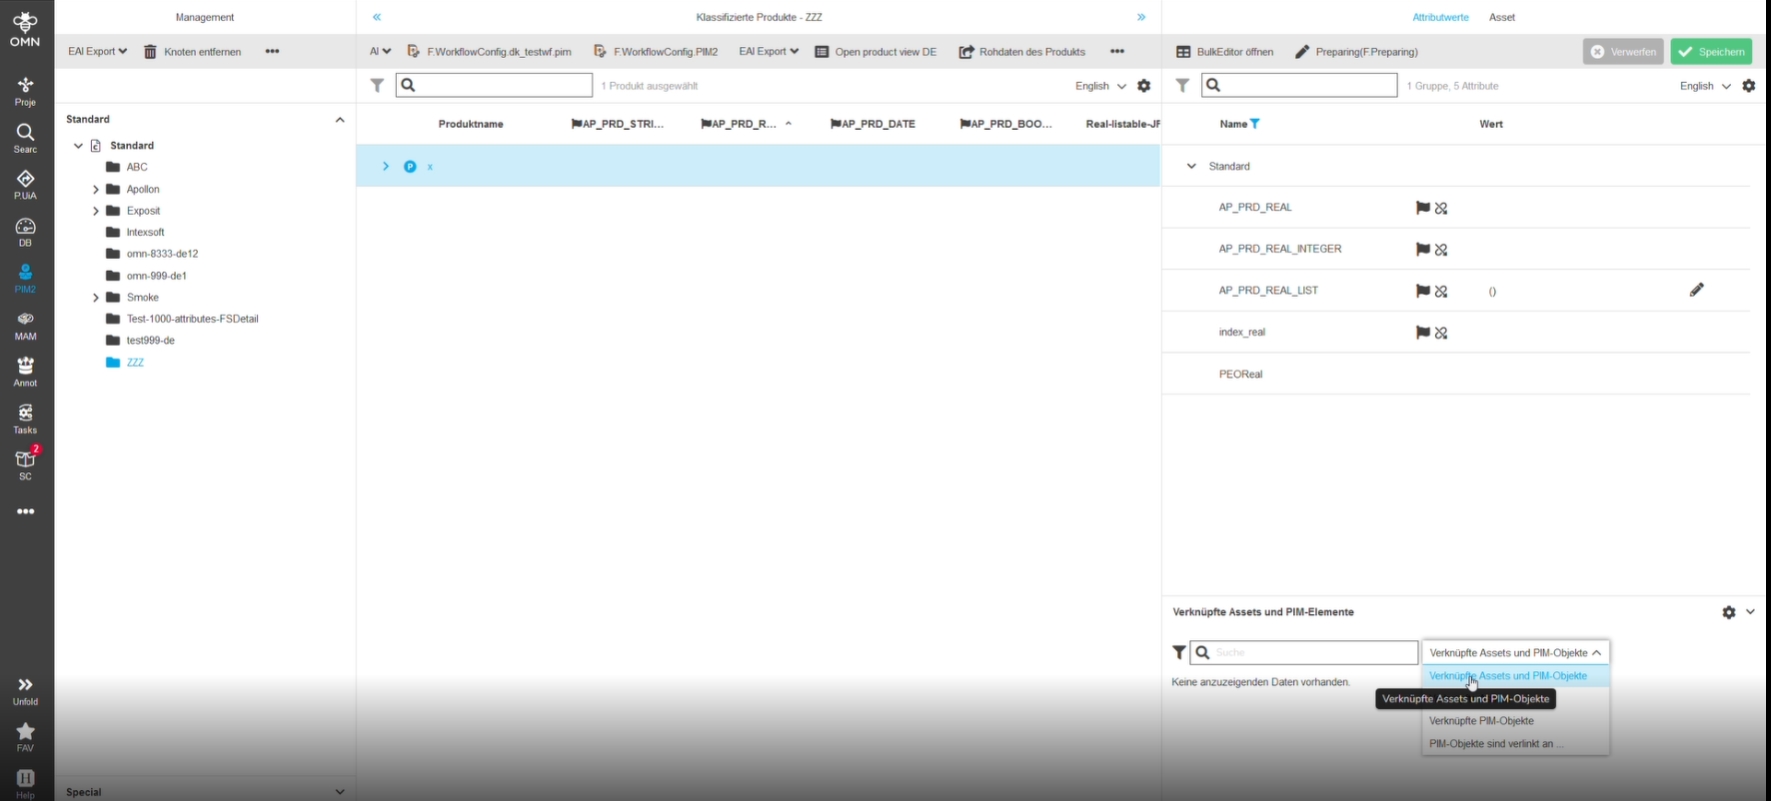Close the linked objects type combo box
The image size is (1771, 801).
tap(1516, 653)
